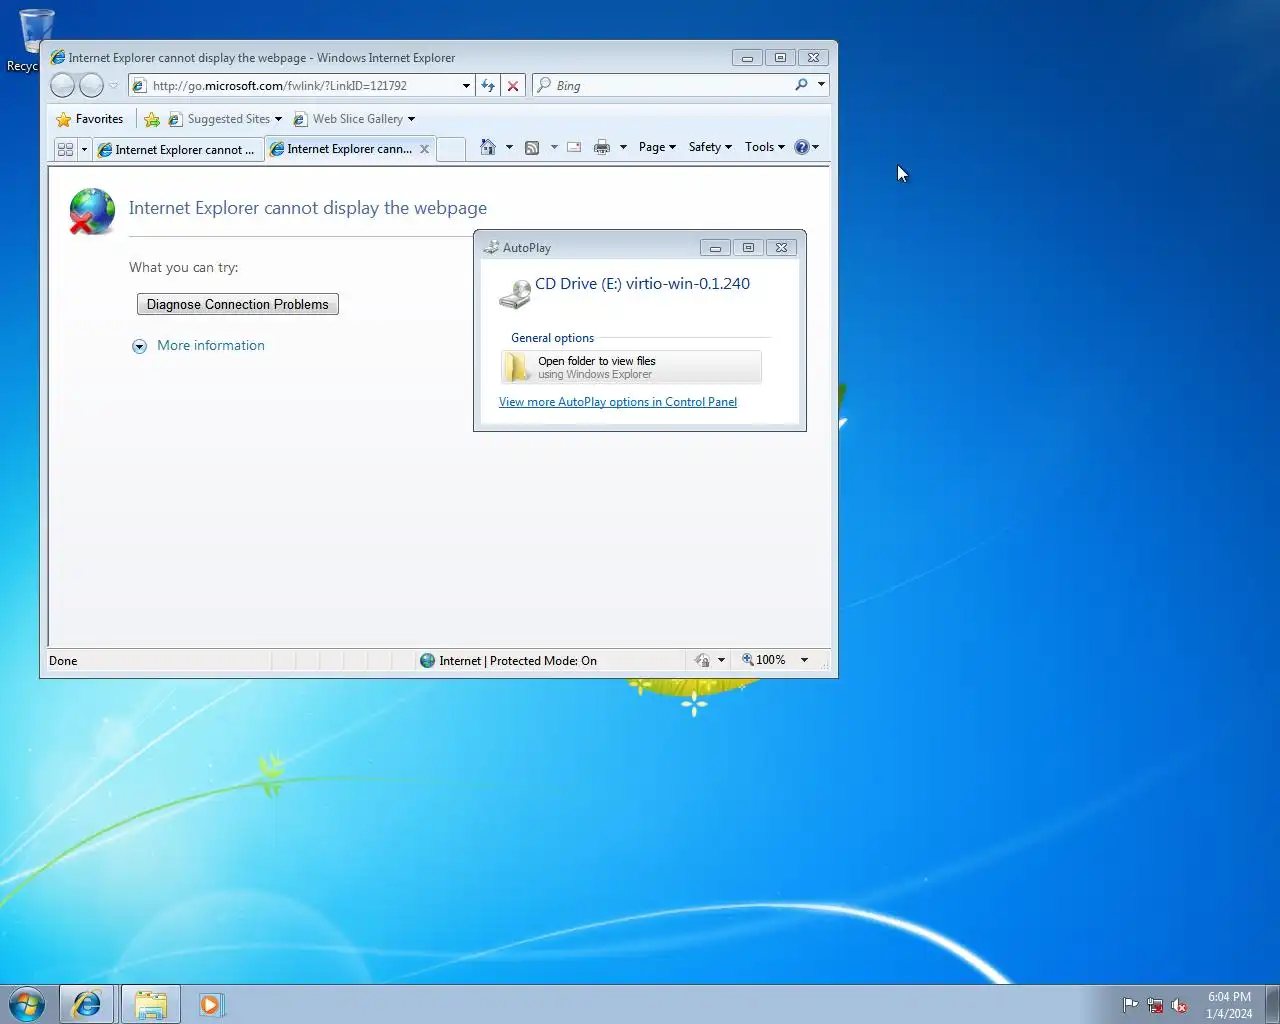Click the More information link text
Viewport: 1280px width, 1024px height.
(211, 346)
